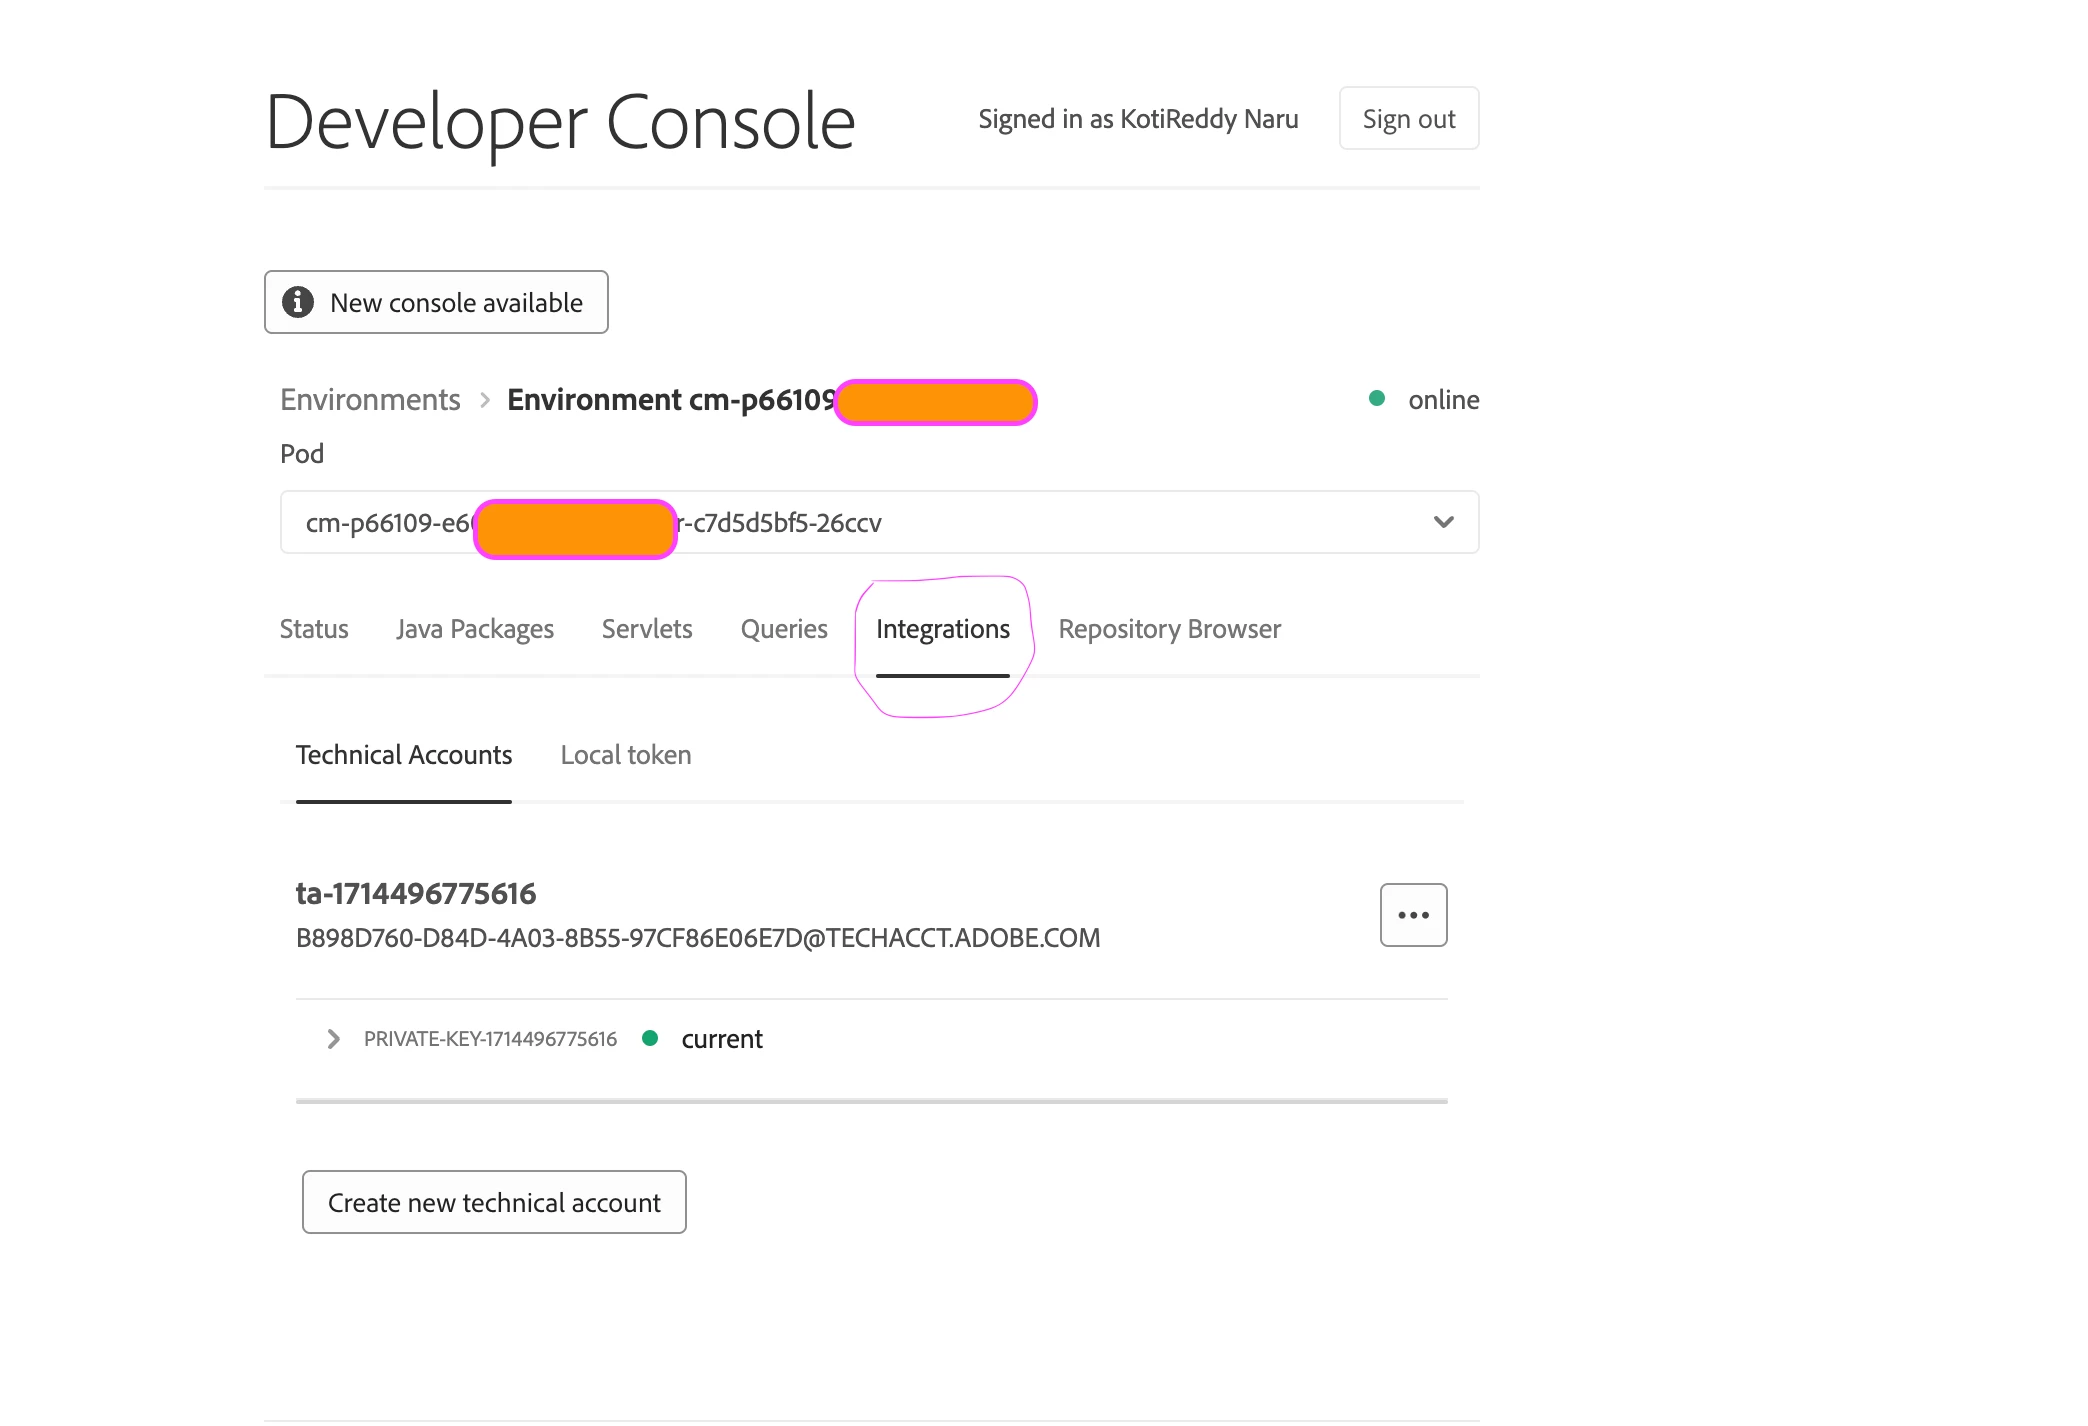Expand the PRIVATE-KEY-1714496775616 row

point(334,1039)
